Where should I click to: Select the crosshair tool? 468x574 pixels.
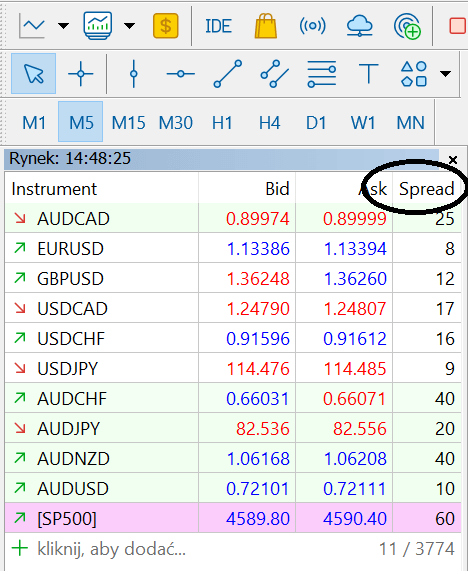click(x=81, y=74)
